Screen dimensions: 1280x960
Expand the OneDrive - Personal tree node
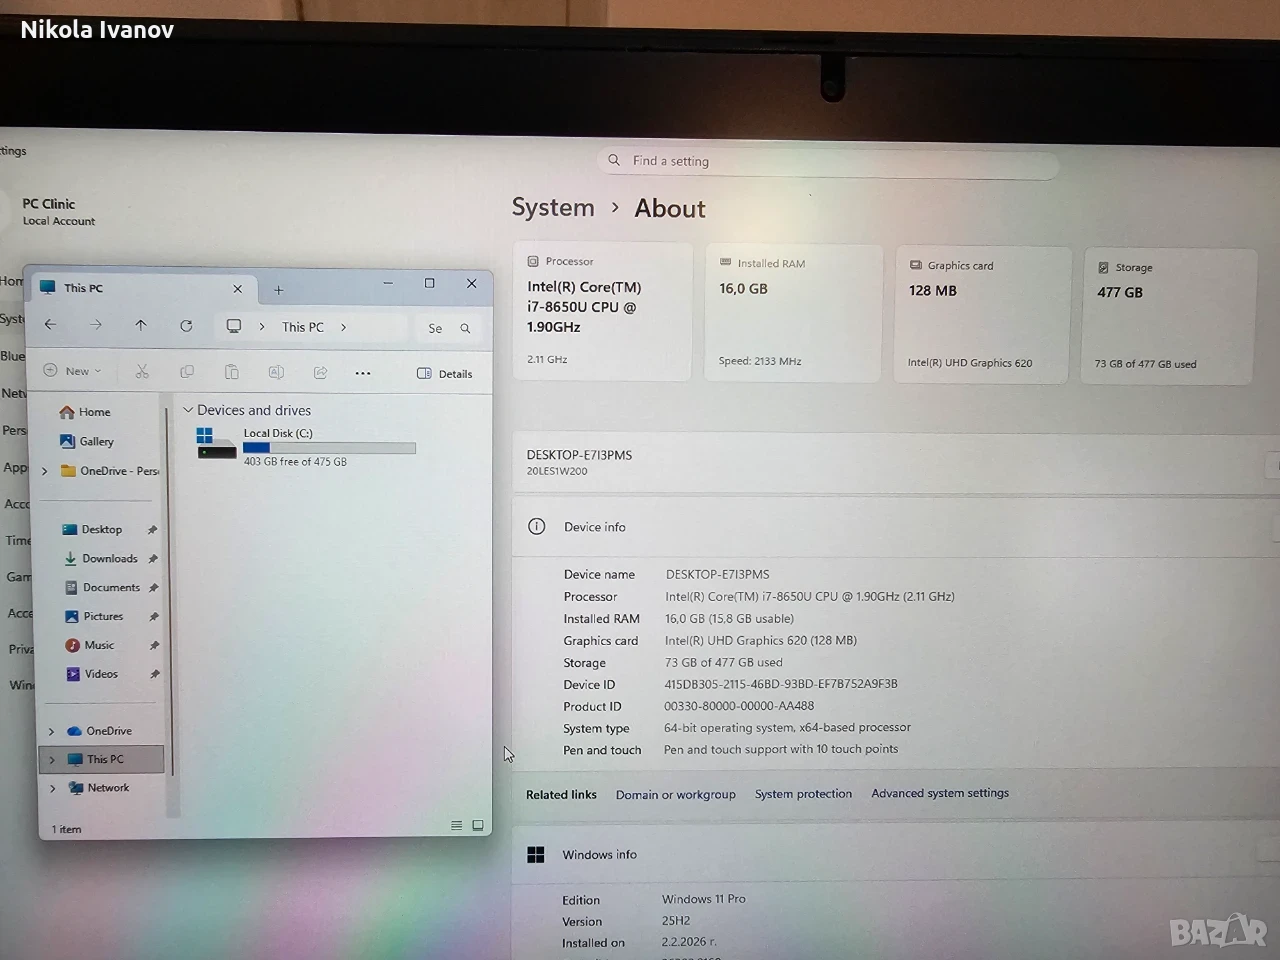[44, 471]
